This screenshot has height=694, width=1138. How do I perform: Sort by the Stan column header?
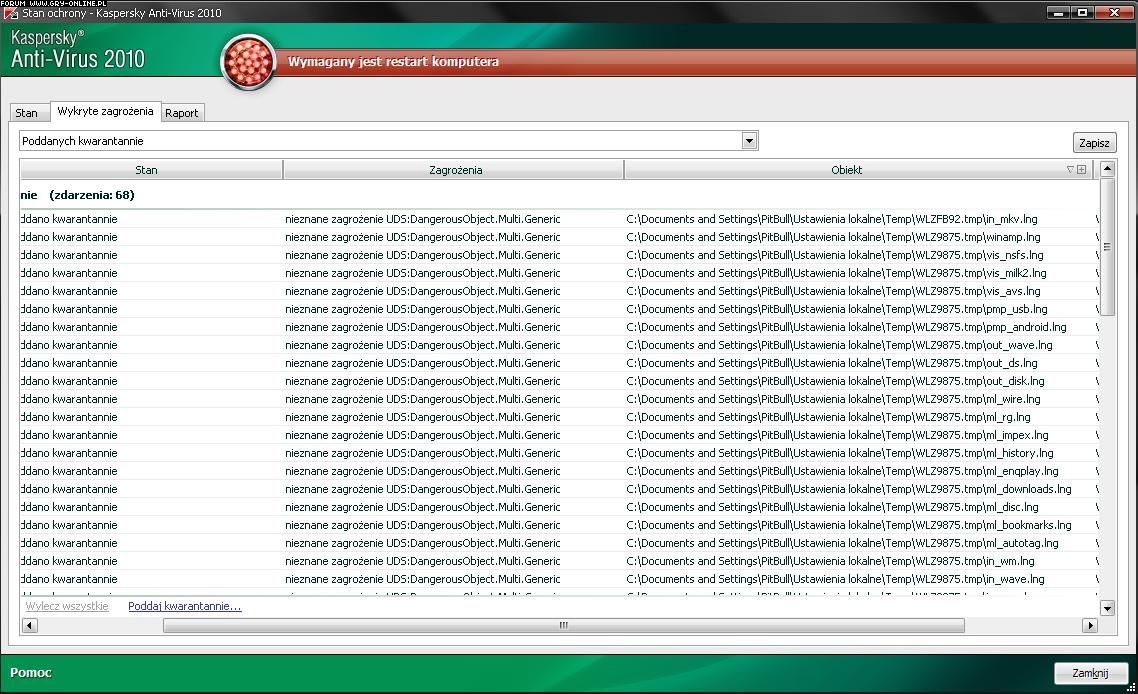[x=151, y=170]
